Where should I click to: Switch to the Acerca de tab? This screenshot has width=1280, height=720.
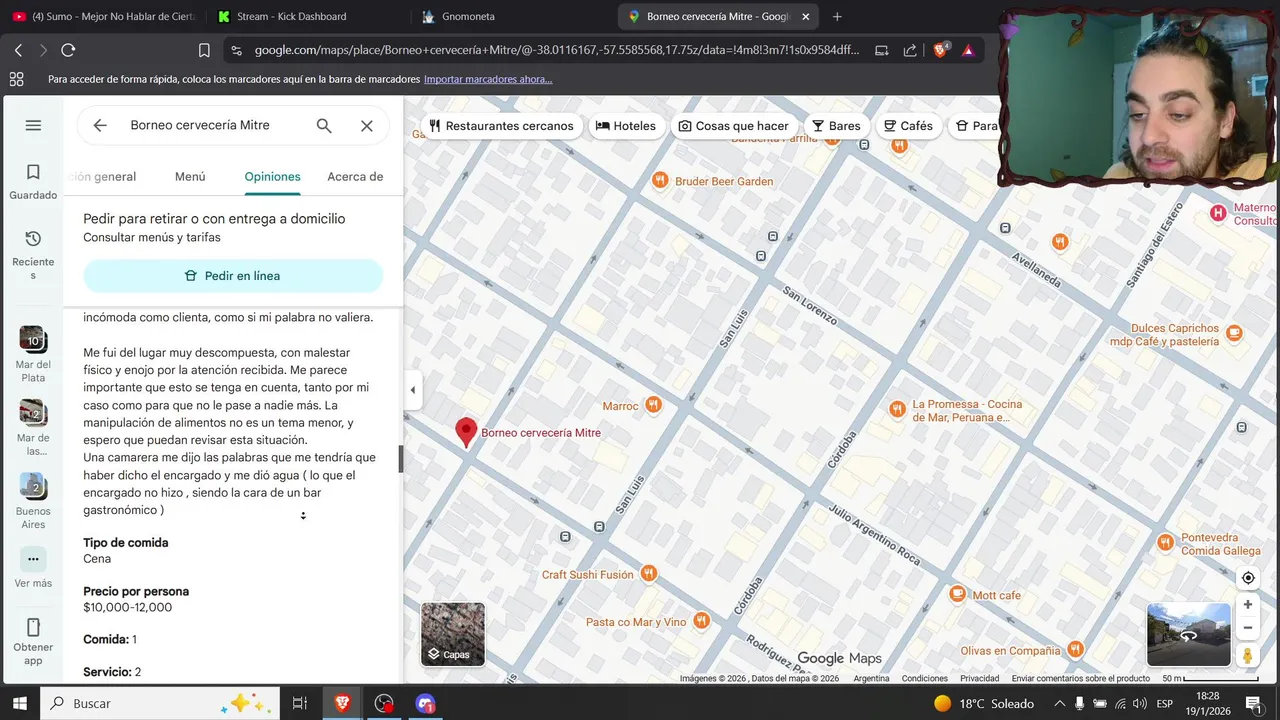[x=355, y=176]
